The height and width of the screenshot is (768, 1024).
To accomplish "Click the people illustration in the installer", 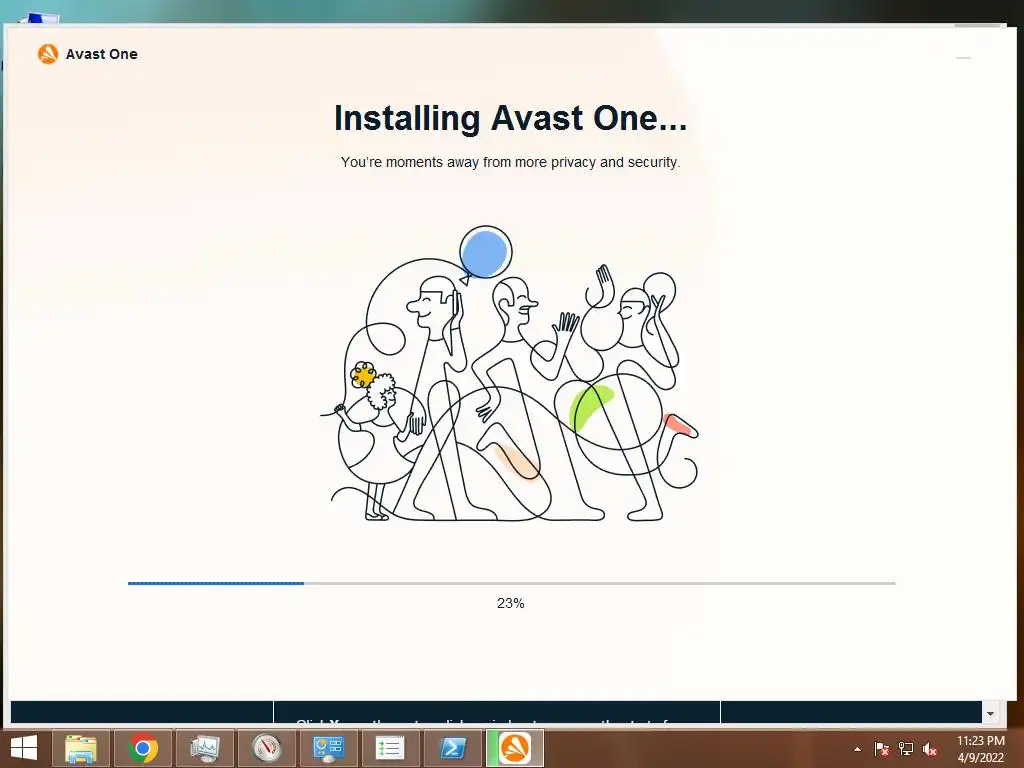I will tap(510, 374).
